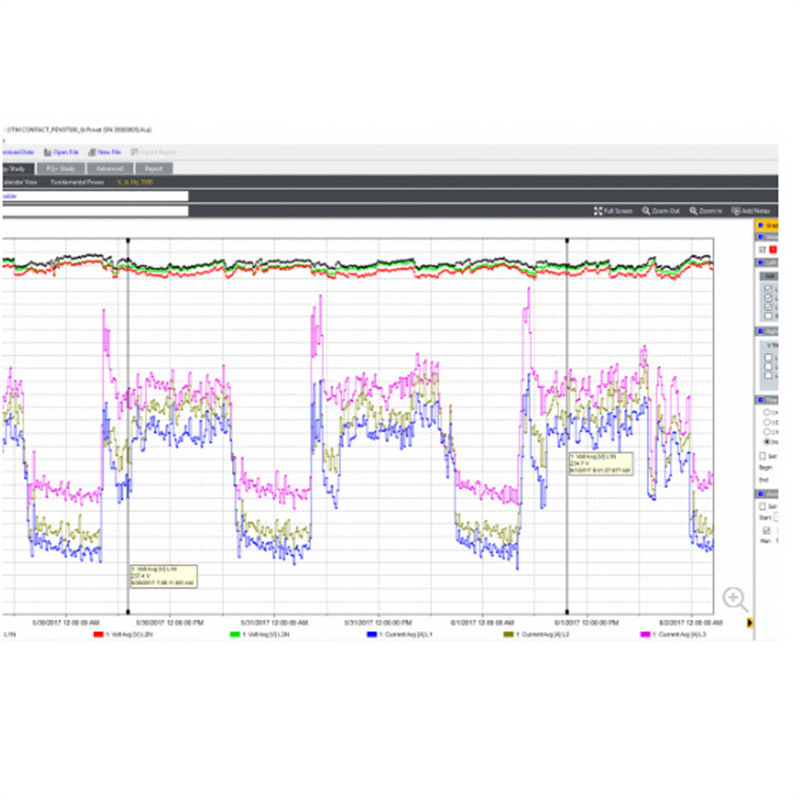Image resolution: width=800 pixels, height=800 pixels.
Task: Select the V, A, Hz, THD view
Action: click(135, 182)
